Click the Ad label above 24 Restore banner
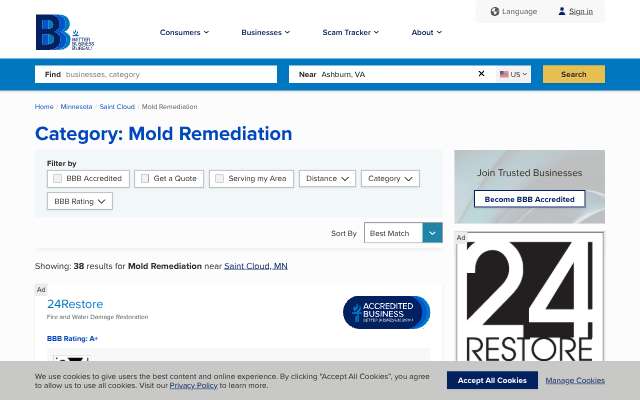The height and width of the screenshot is (400, 640). click(x=461, y=237)
